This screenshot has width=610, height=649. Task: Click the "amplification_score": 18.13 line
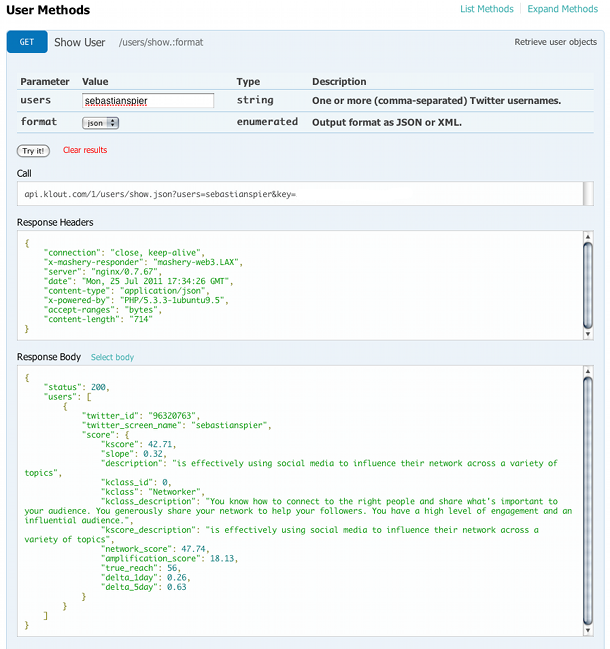(169, 559)
